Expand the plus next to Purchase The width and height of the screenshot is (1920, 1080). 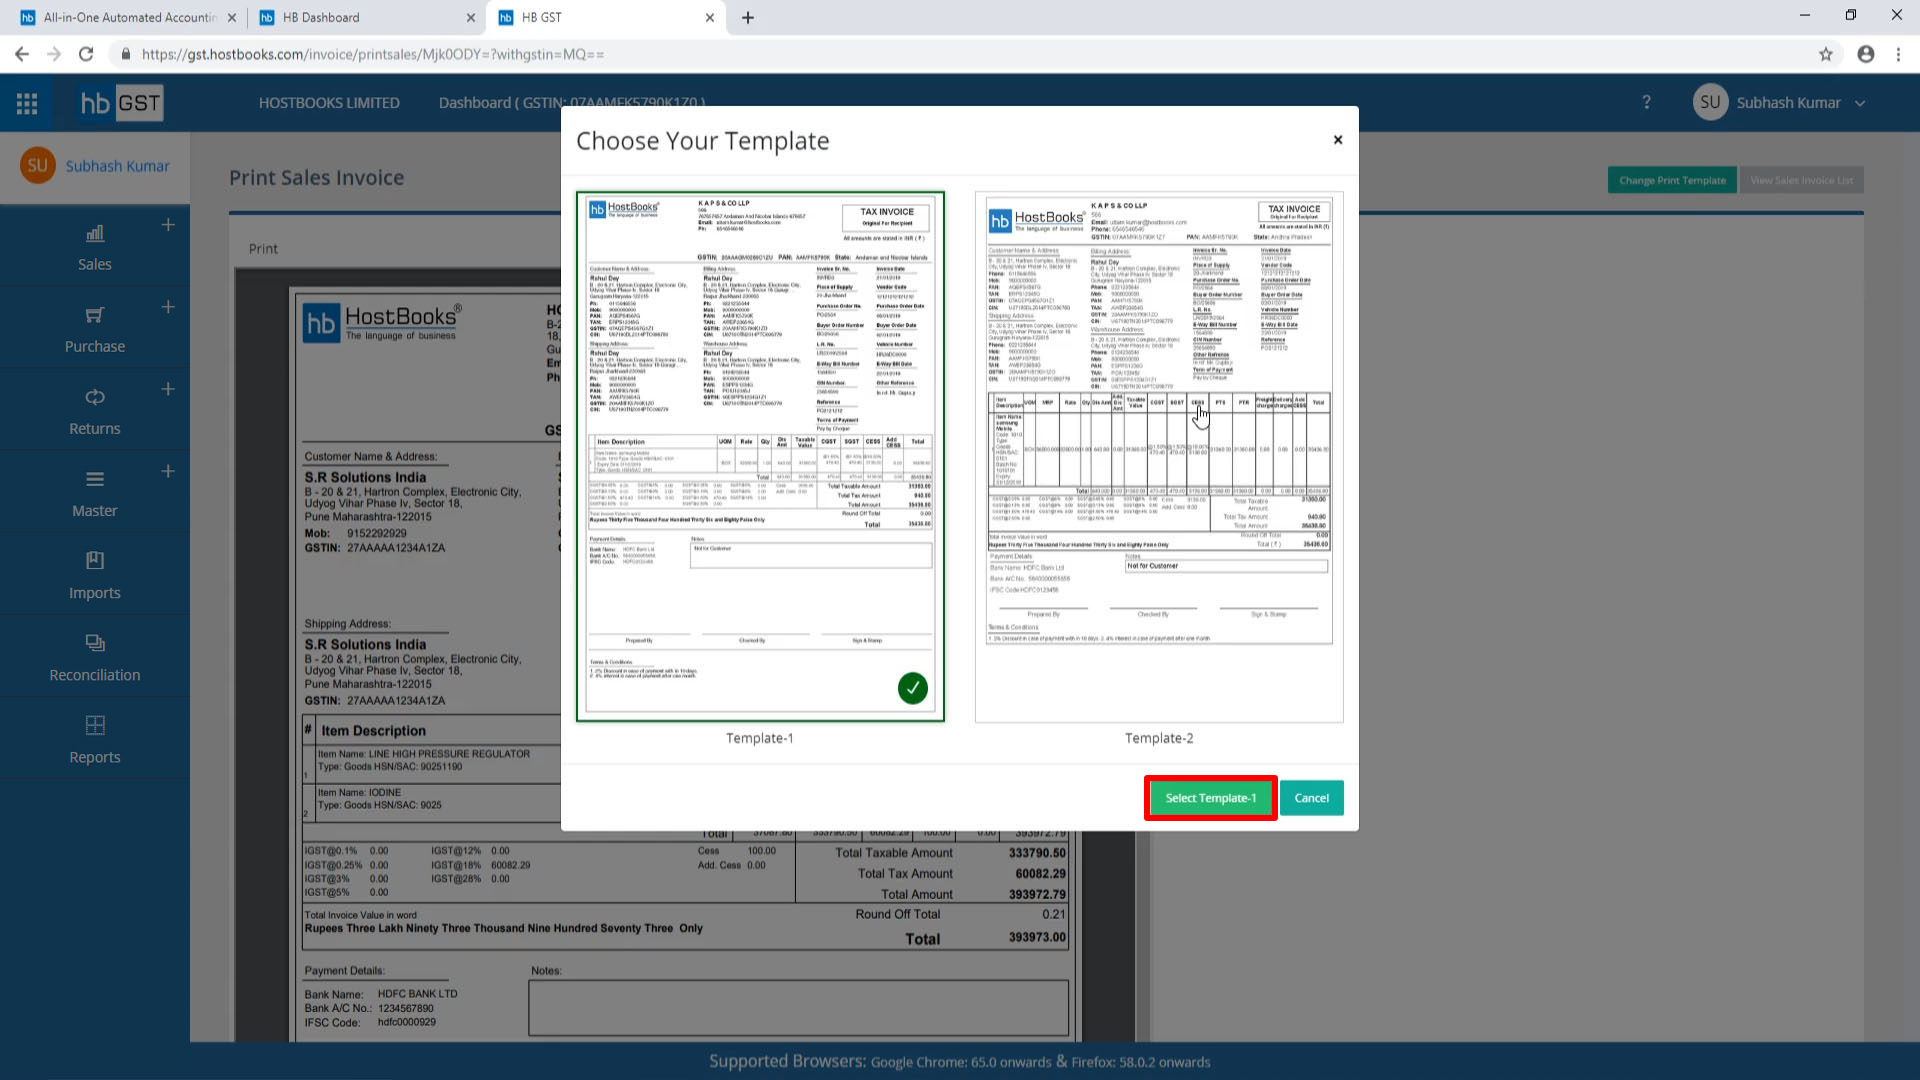(168, 307)
